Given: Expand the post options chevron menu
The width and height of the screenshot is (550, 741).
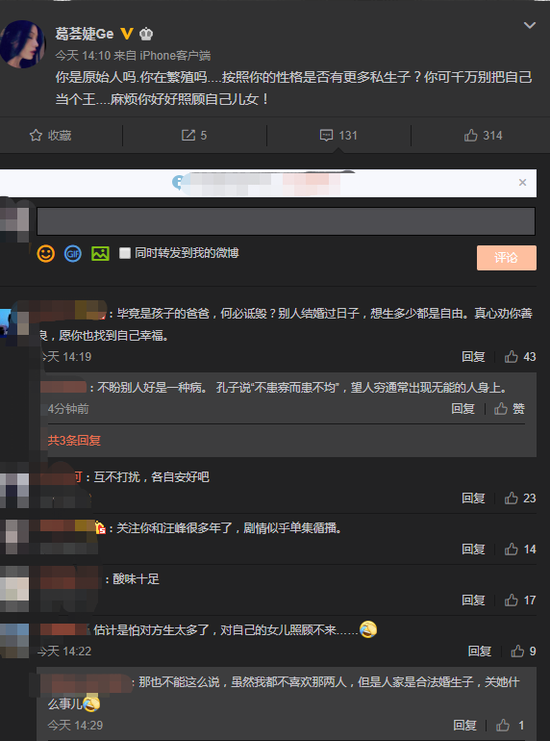Looking at the screenshot, I should (530, 25).
